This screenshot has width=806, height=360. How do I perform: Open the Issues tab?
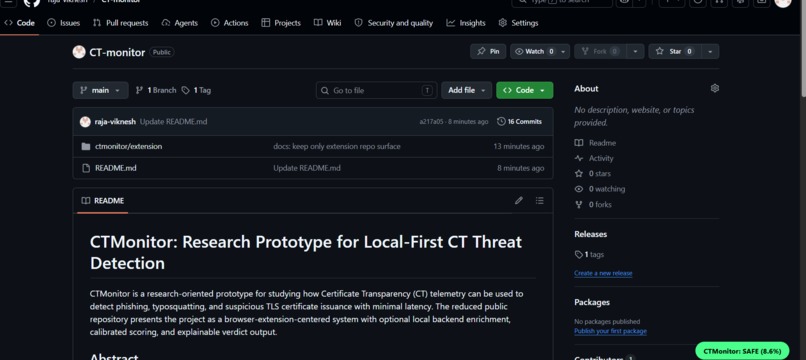[63, 23]
